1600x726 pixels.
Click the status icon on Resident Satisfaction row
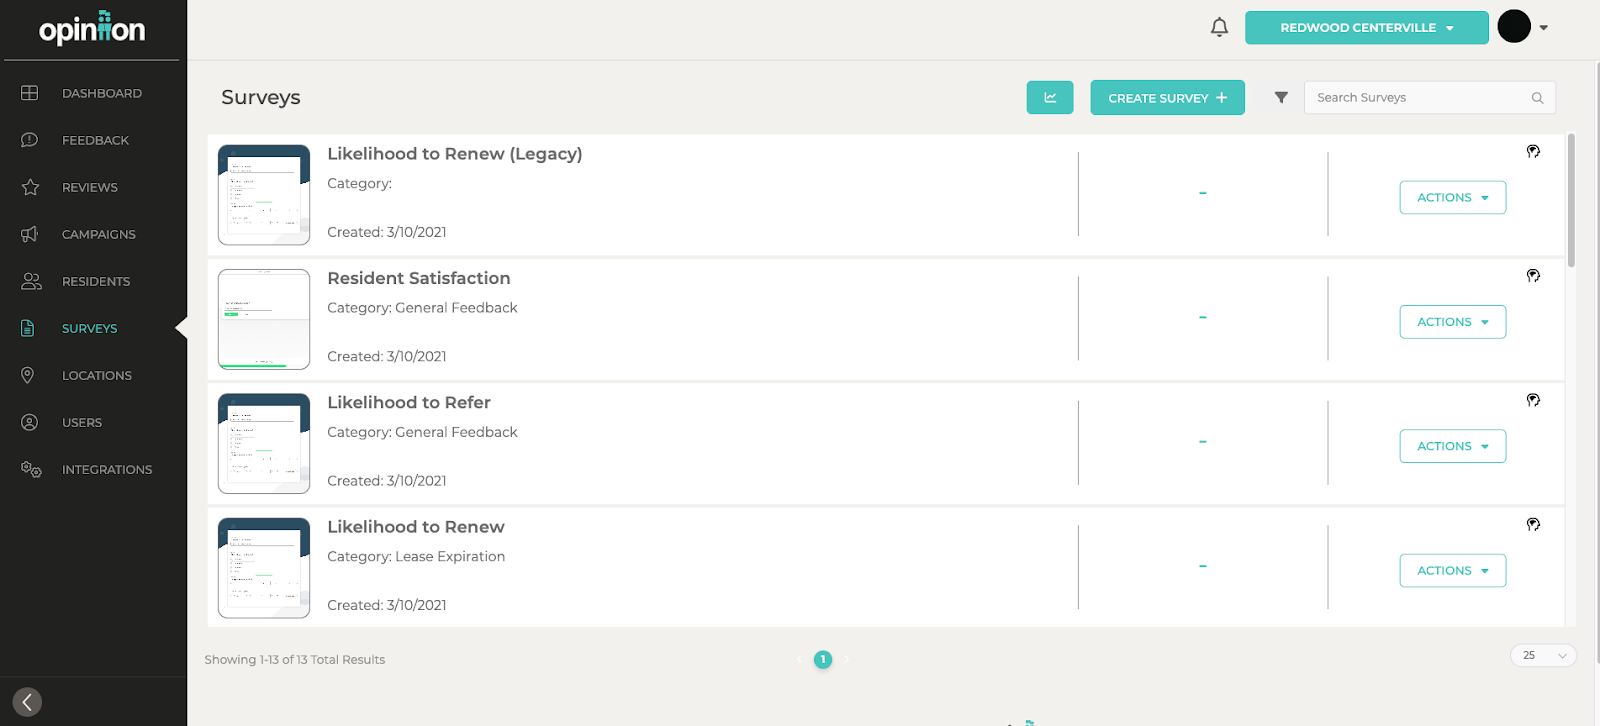click(x=1533, y=276)
